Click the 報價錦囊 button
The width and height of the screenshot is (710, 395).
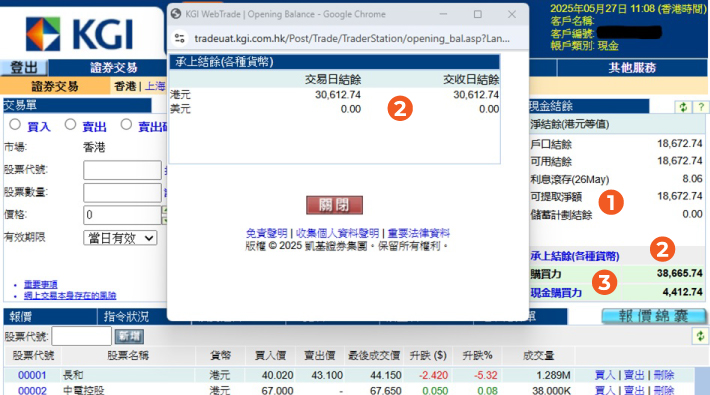pyautogui.click(x=653, y=316)
